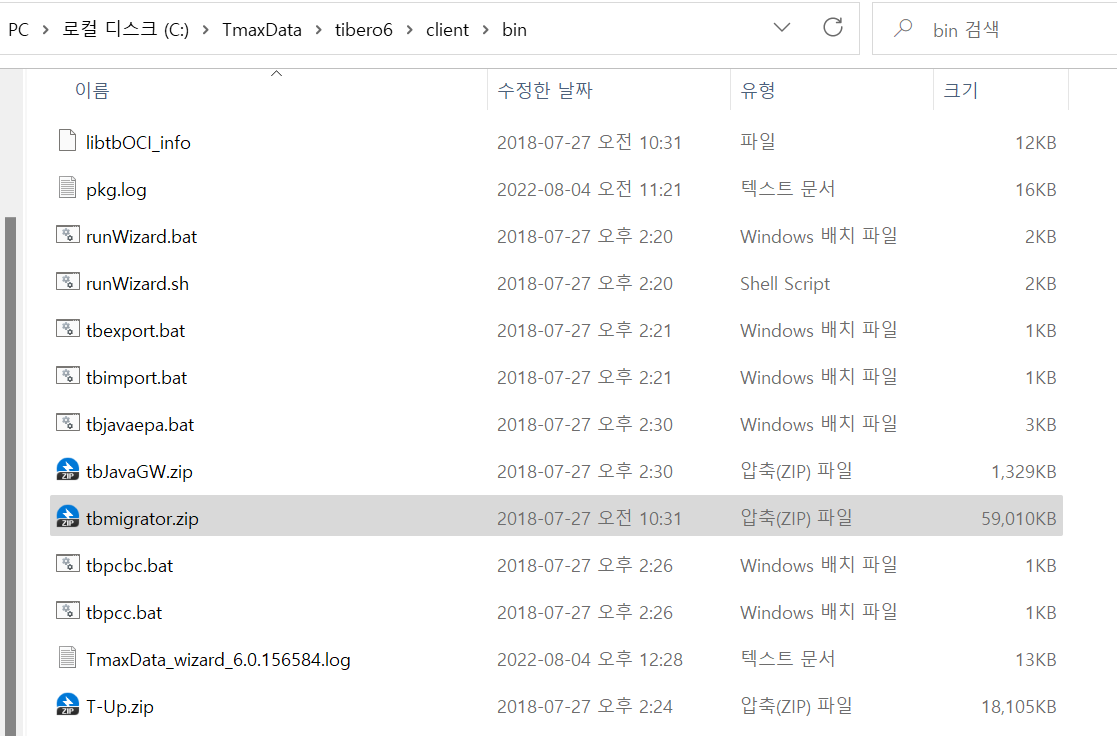Select the tbmigrator.zip file name
Image resolution: width=1117 pixels, height=736 pixels.
142,519
